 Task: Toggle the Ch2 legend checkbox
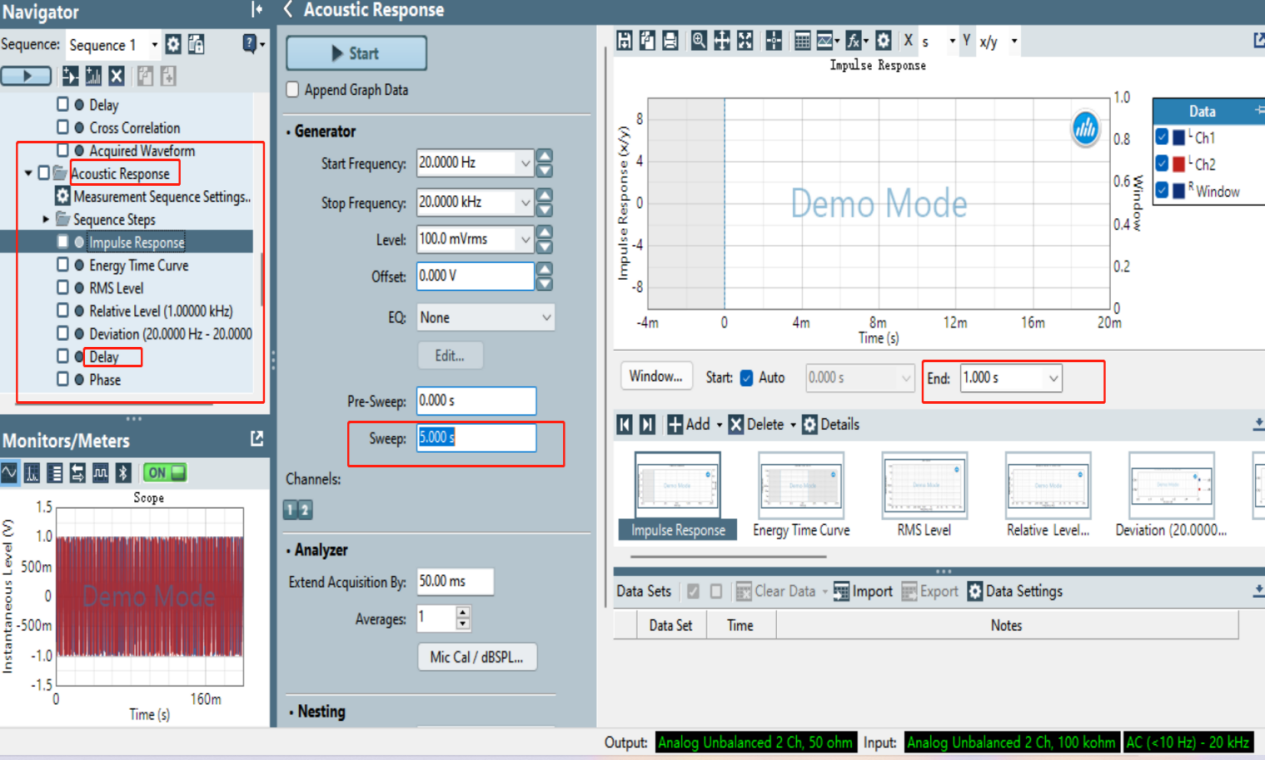(1162, 164)
